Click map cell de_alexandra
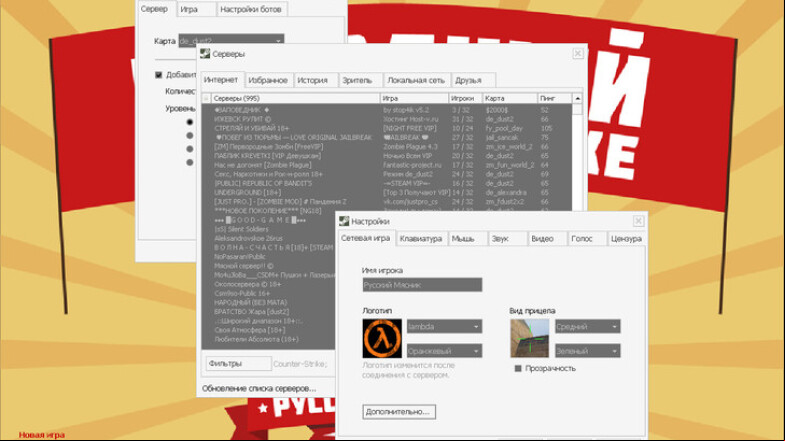 (x=506, y=192)
